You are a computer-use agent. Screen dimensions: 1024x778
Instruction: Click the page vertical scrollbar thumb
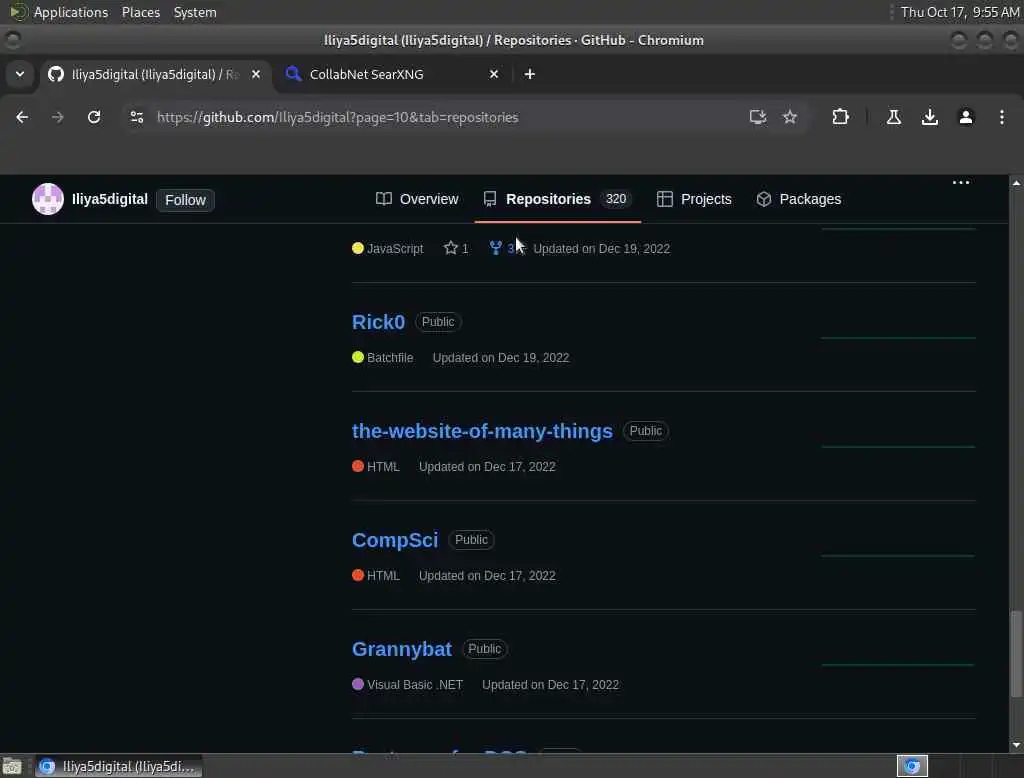1016,653
